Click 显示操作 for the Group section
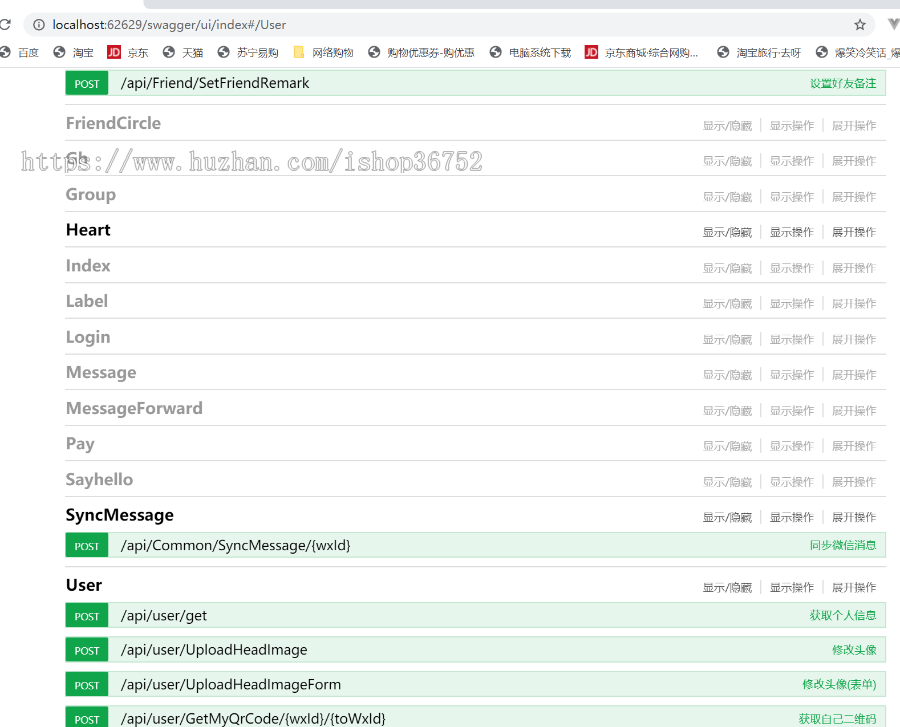Viewport: 900px width, 727px height. (x=792, y=197)
